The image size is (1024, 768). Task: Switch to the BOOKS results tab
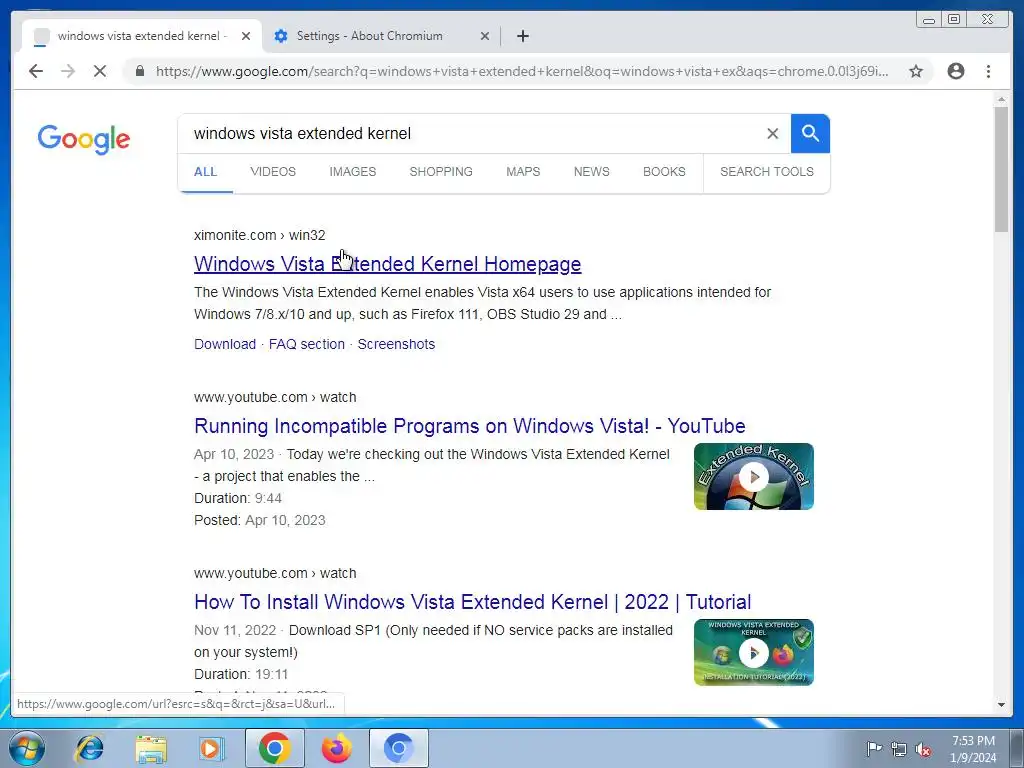coord(664,172)
